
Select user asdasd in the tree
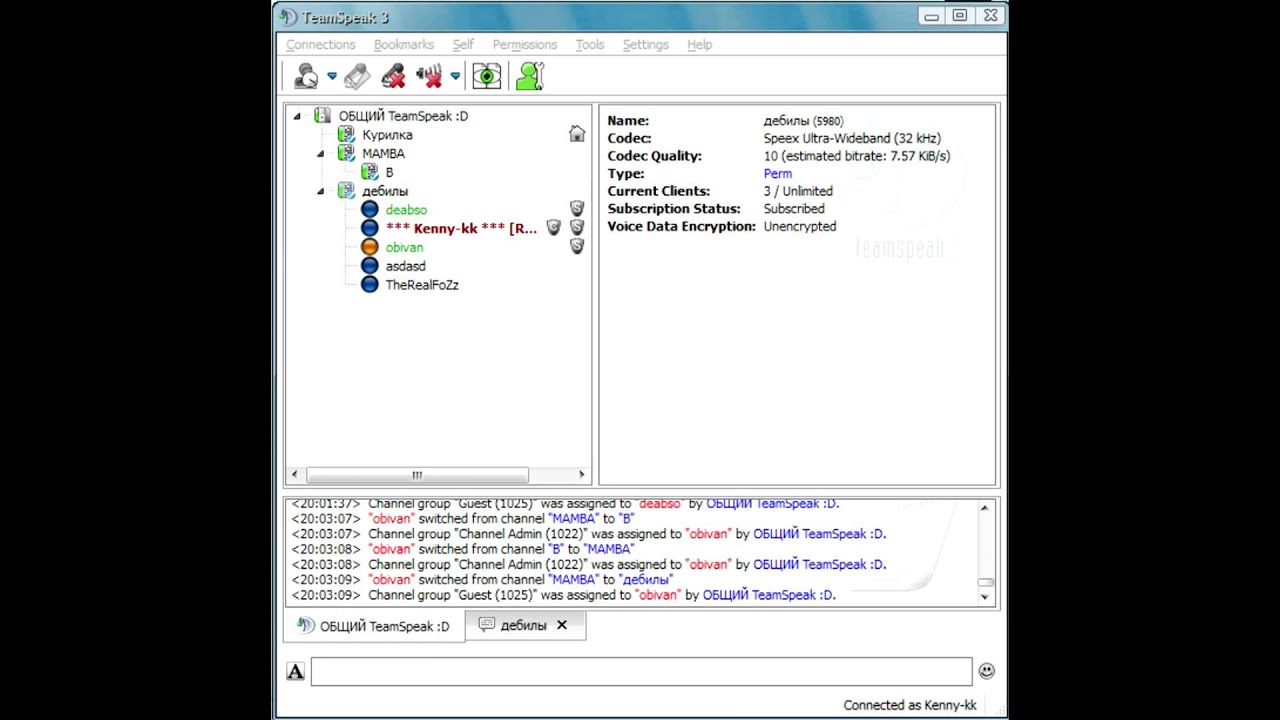(x=405, y=267)
